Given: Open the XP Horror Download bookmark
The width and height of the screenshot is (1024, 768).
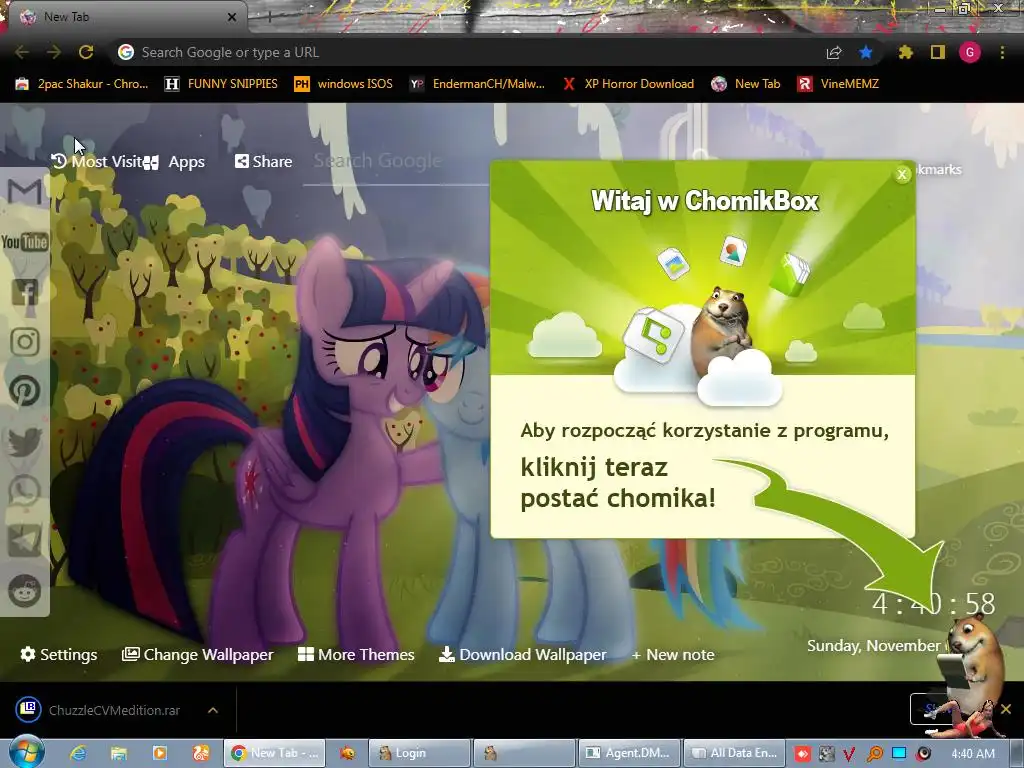Looking at the screenshot, I should click(x=628, y=84).
